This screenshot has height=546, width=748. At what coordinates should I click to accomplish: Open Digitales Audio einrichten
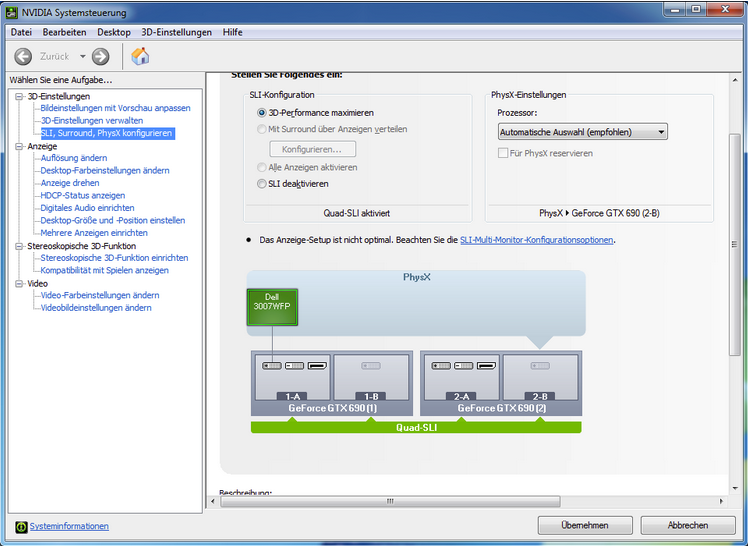pos(87,208)
